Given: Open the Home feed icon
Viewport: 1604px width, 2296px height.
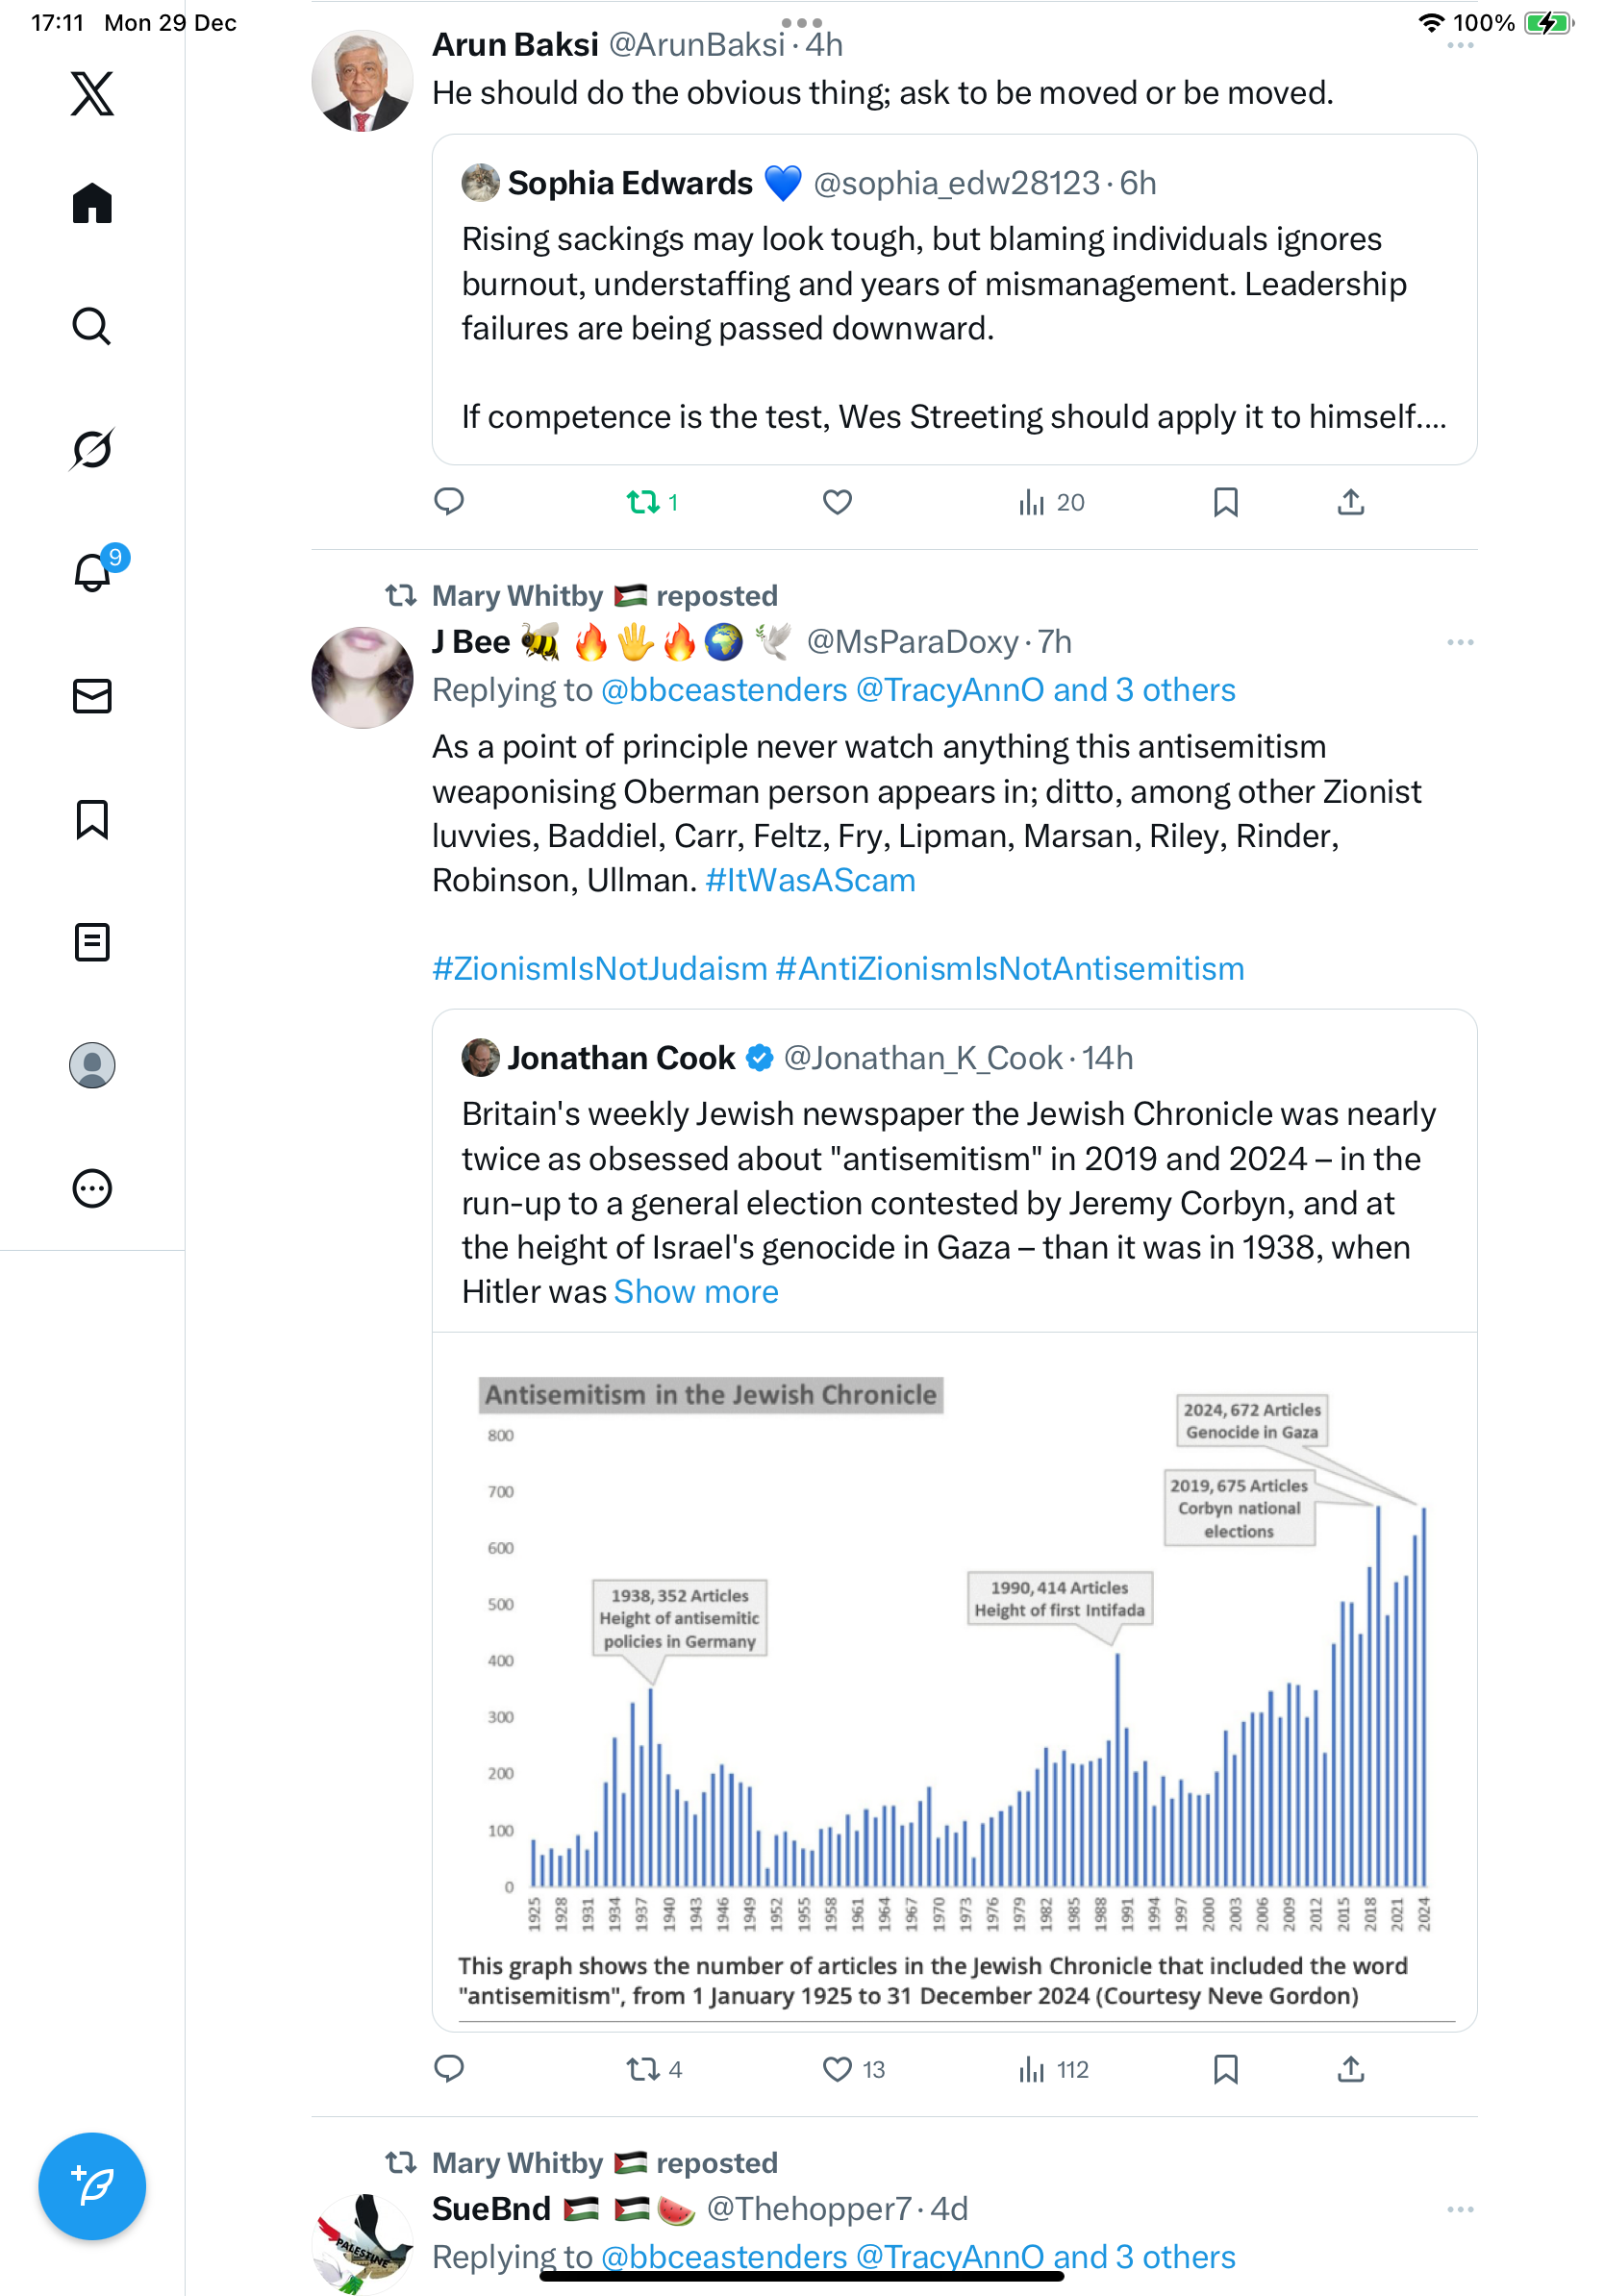Looking at the screenshot, I should 92,204.
